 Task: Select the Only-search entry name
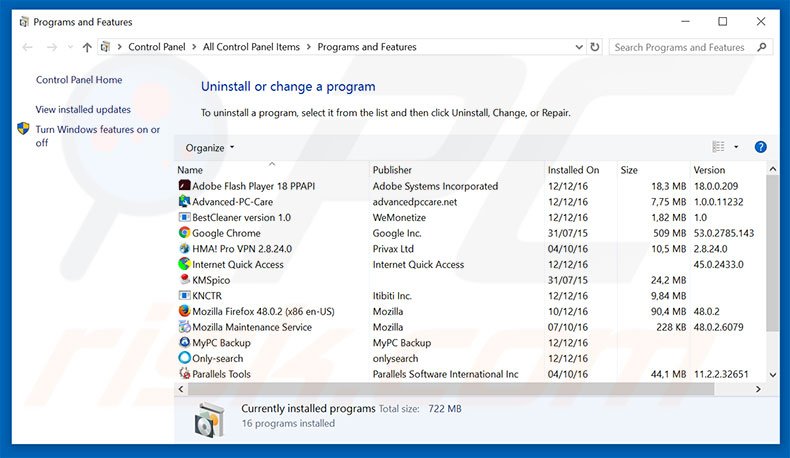(x=218, y=358)
